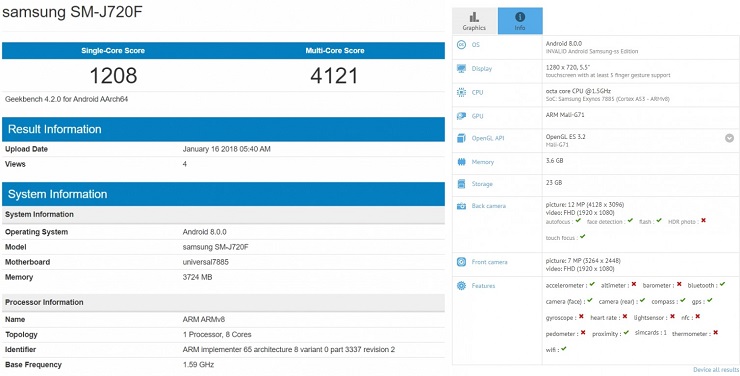Viewport: 740px width, 376px height.
Task: Click the SoC Samsung Exynos 7885 text
Action: point(607,100)
